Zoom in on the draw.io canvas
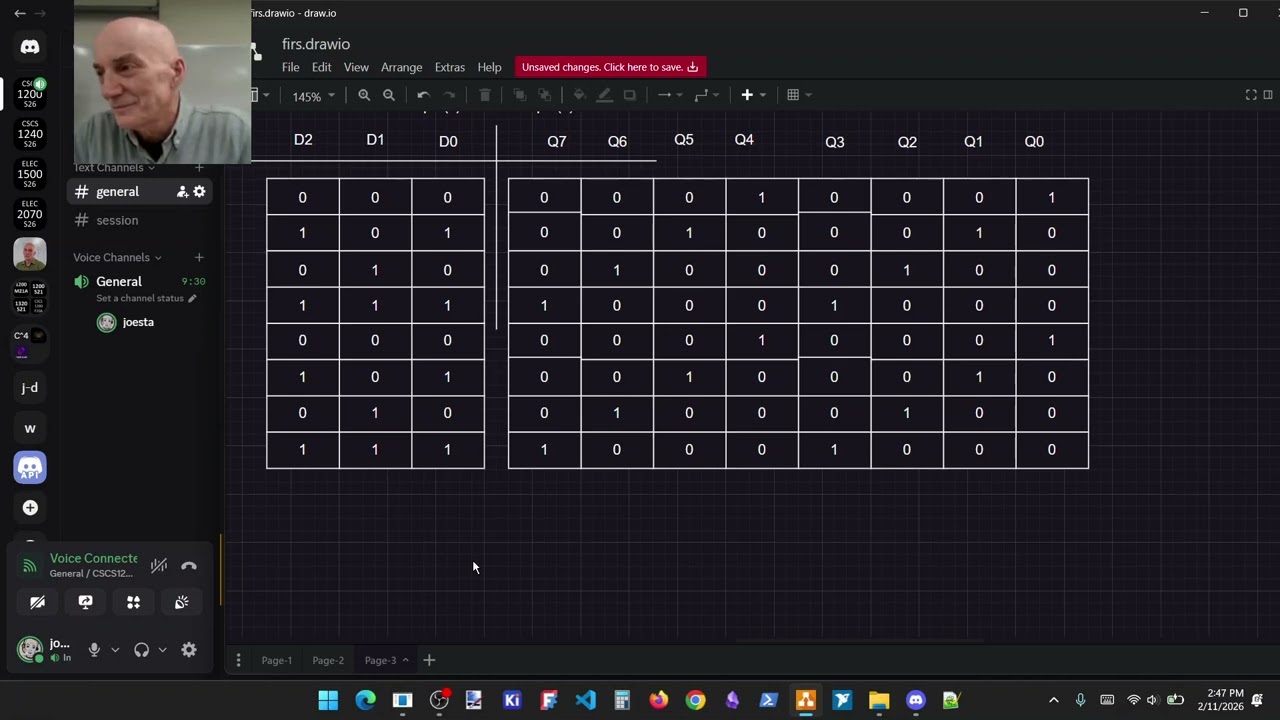This screenshot has width=1280, height=720. (364, 95)
